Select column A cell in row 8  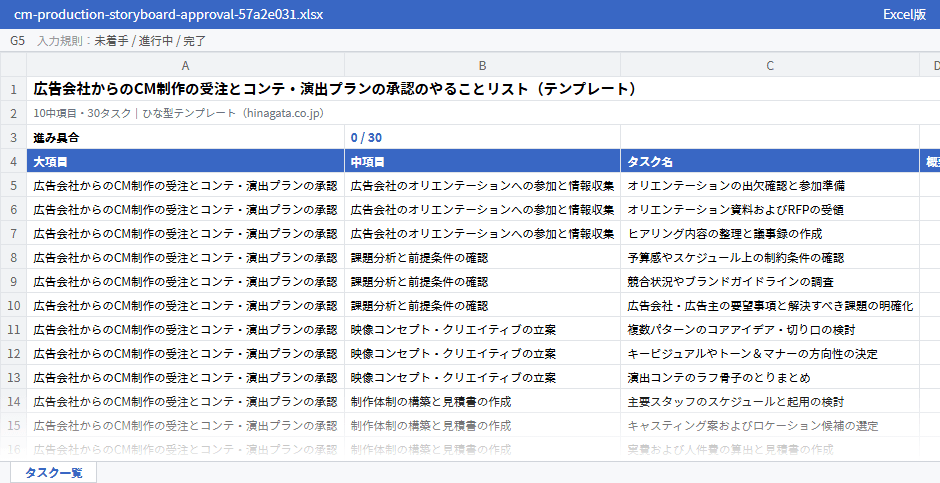coord(185,257)
